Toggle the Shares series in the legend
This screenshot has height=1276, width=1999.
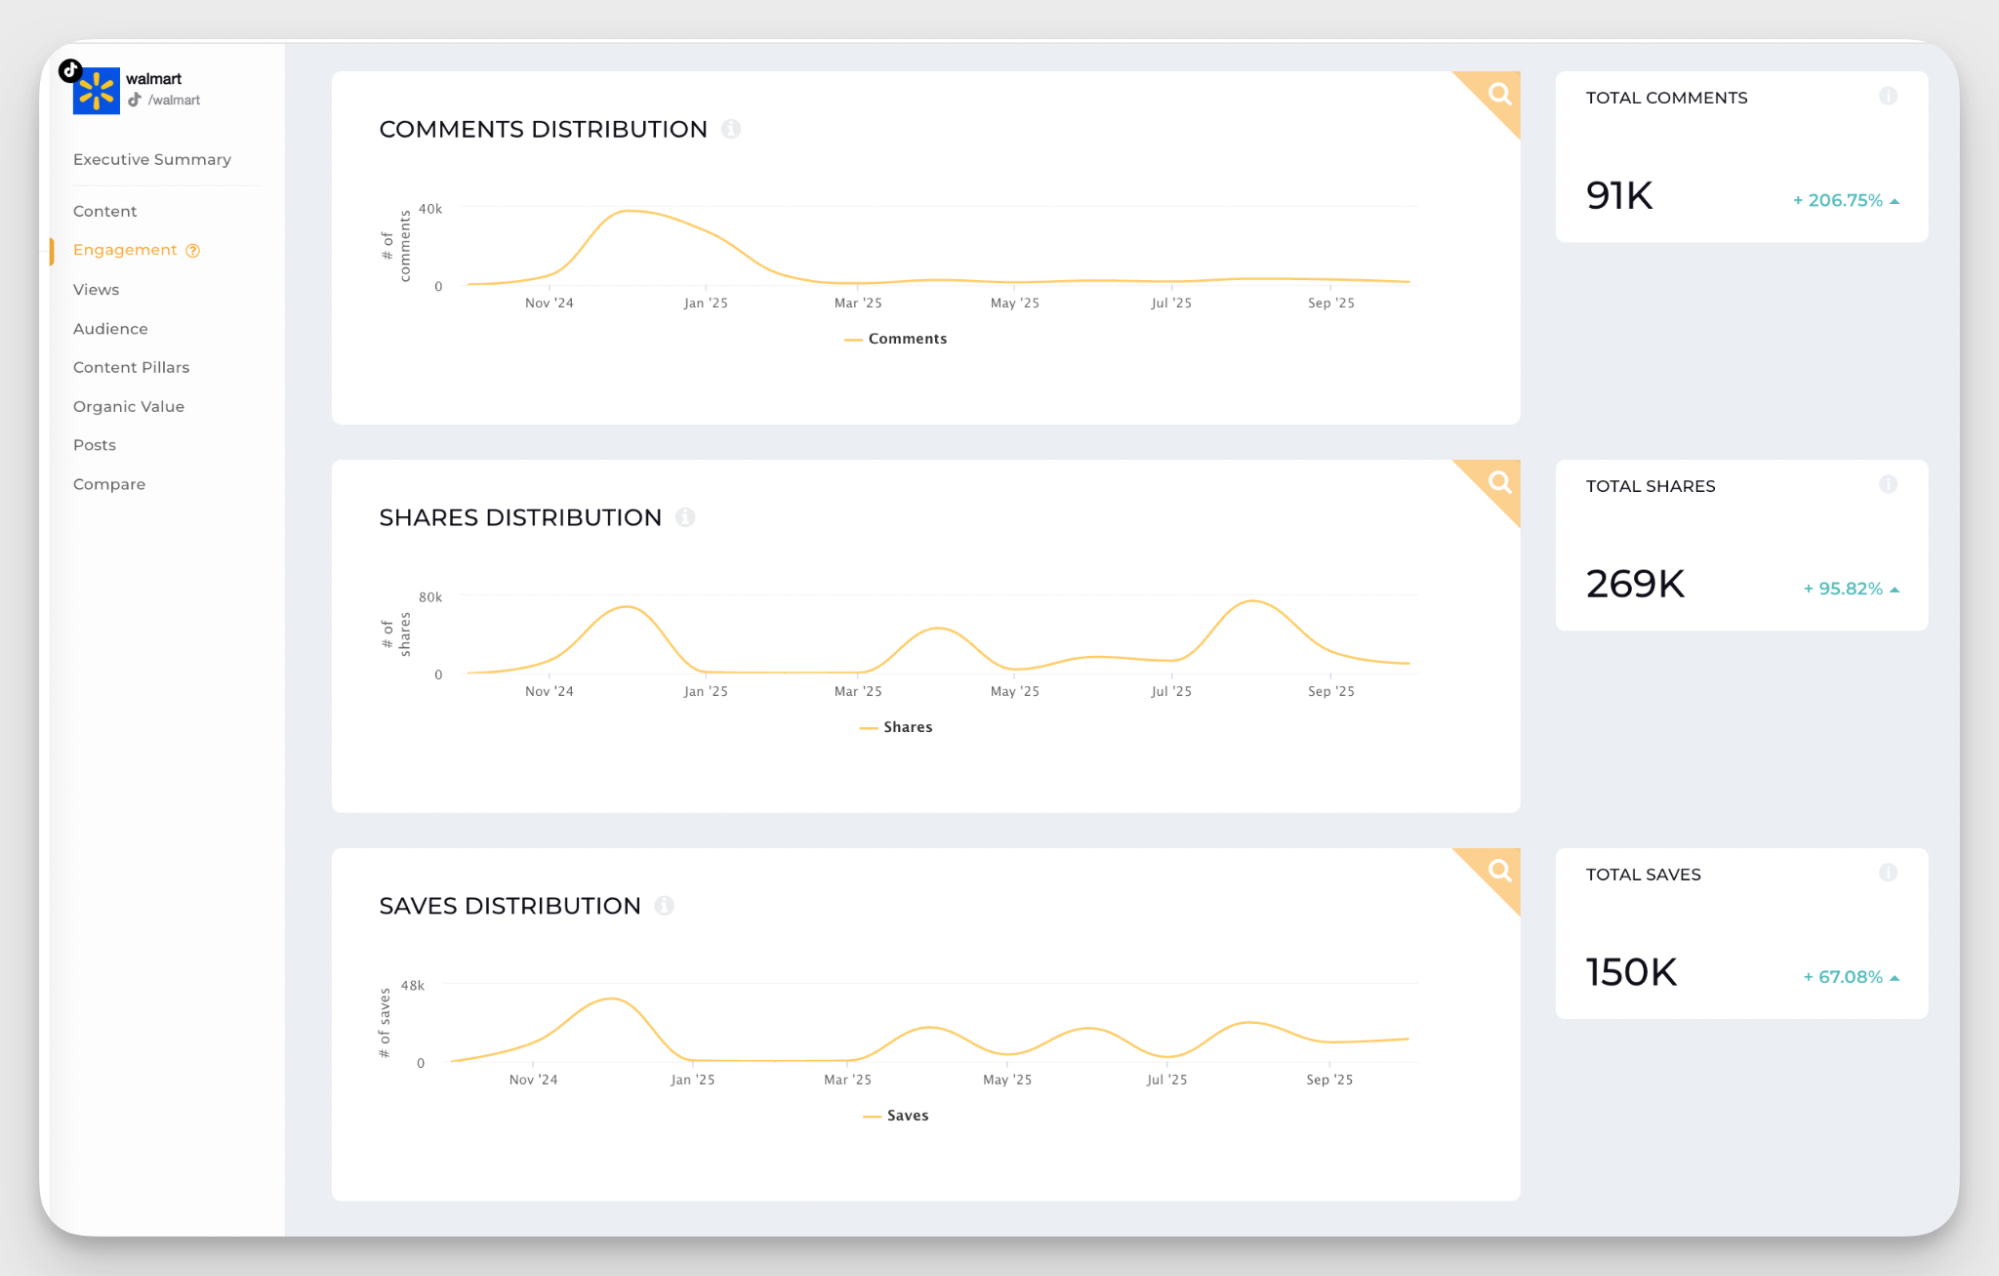(895, 726)
